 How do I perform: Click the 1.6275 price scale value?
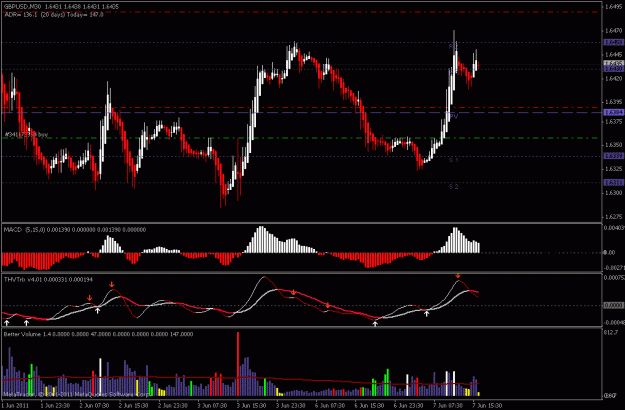[x=613, y=217]
